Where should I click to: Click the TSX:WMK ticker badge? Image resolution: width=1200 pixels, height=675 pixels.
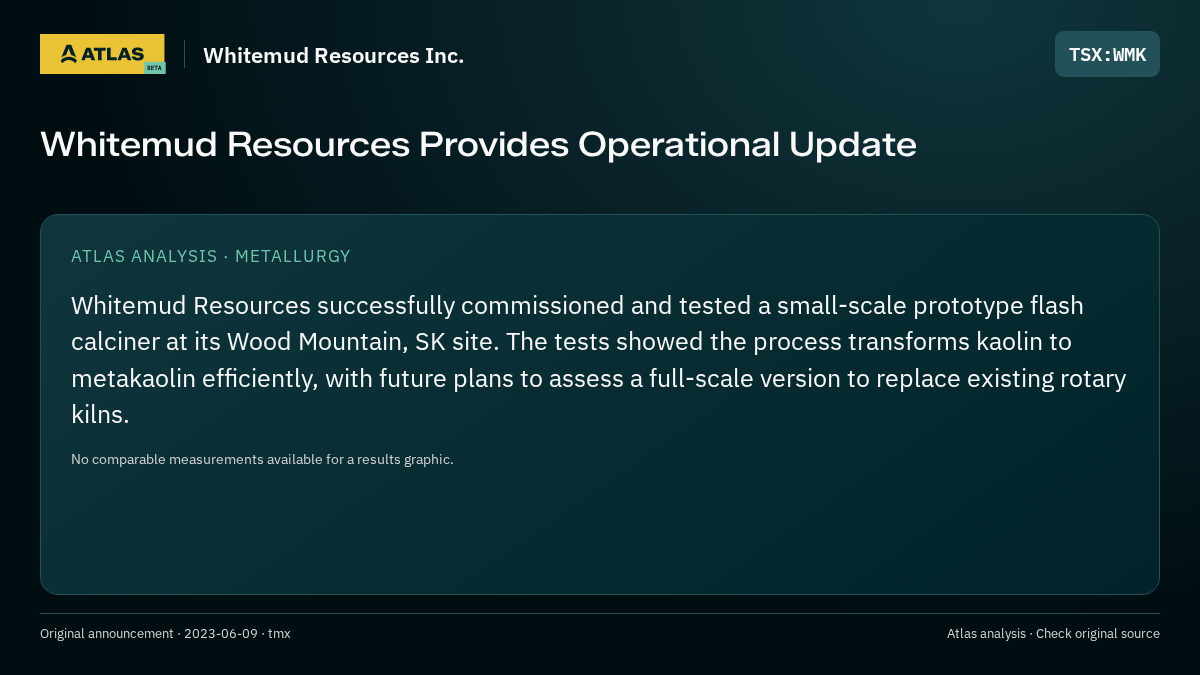[x=1107, y=54]
